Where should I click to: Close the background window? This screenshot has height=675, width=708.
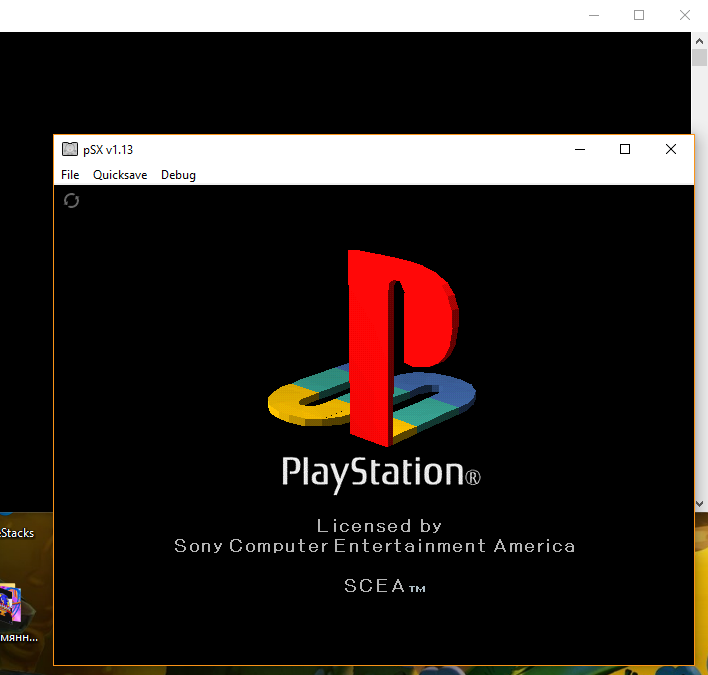(x=685, y=15)
